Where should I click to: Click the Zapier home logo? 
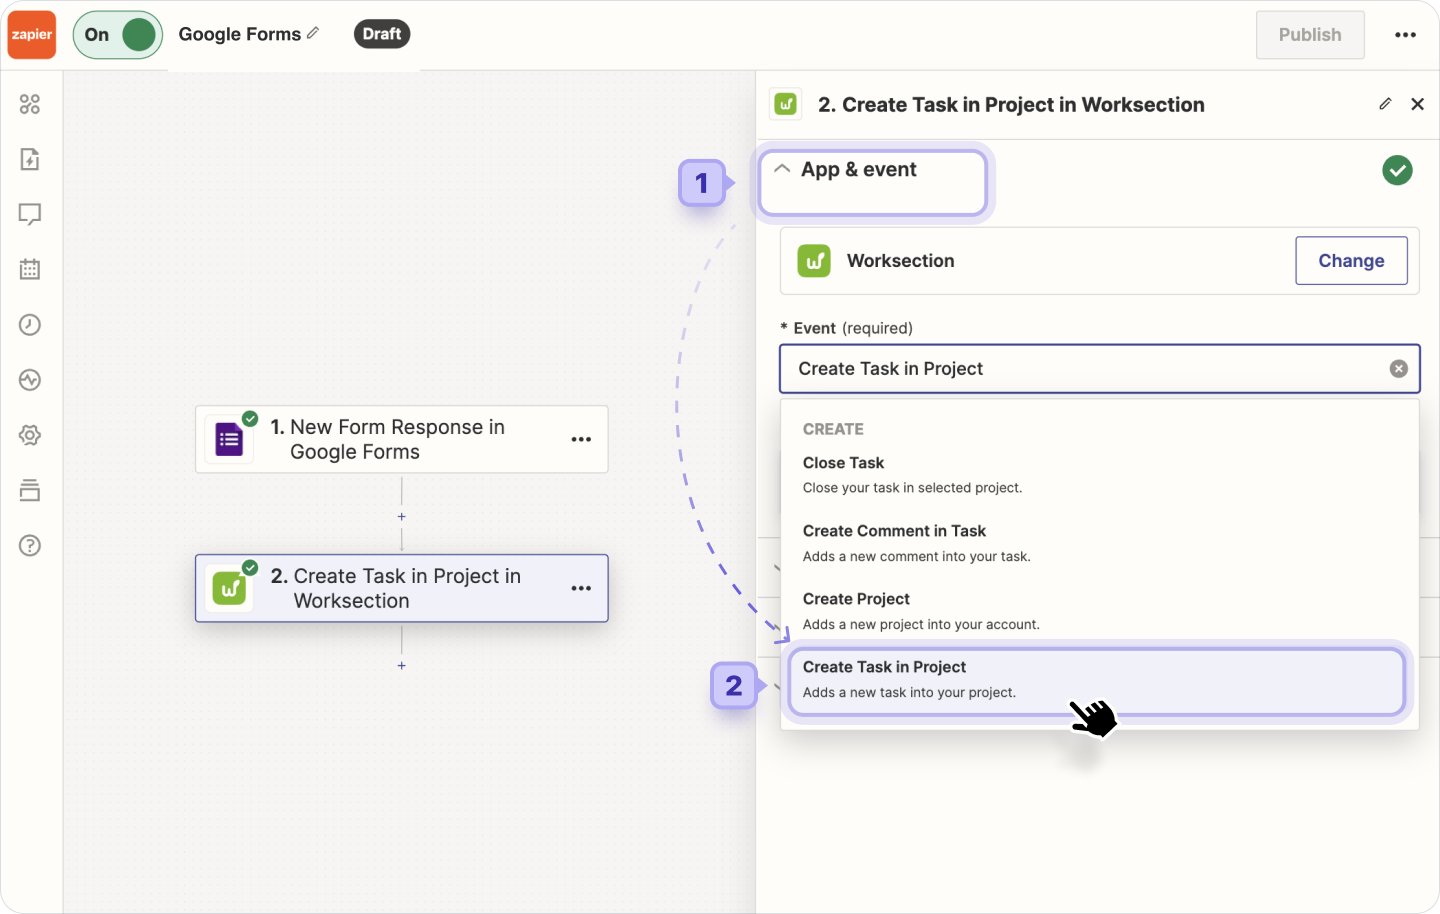32,35
